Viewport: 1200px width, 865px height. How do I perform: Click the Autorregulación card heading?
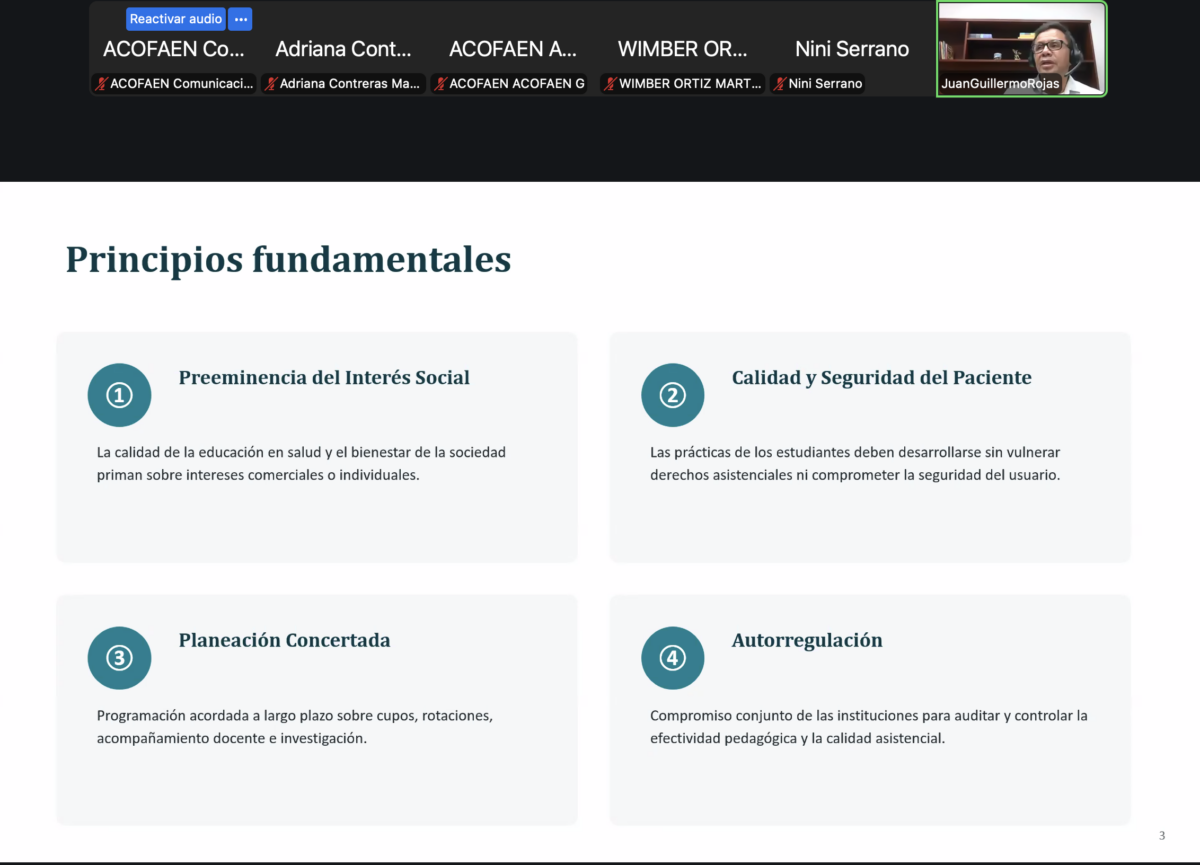tap(807, 641)
